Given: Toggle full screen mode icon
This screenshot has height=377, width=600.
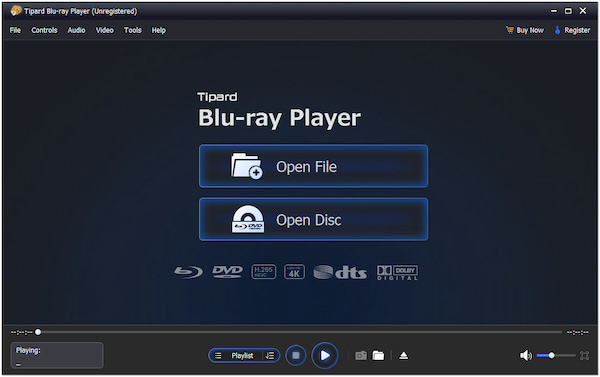Looking at the screenshot, I should point(584,356).
